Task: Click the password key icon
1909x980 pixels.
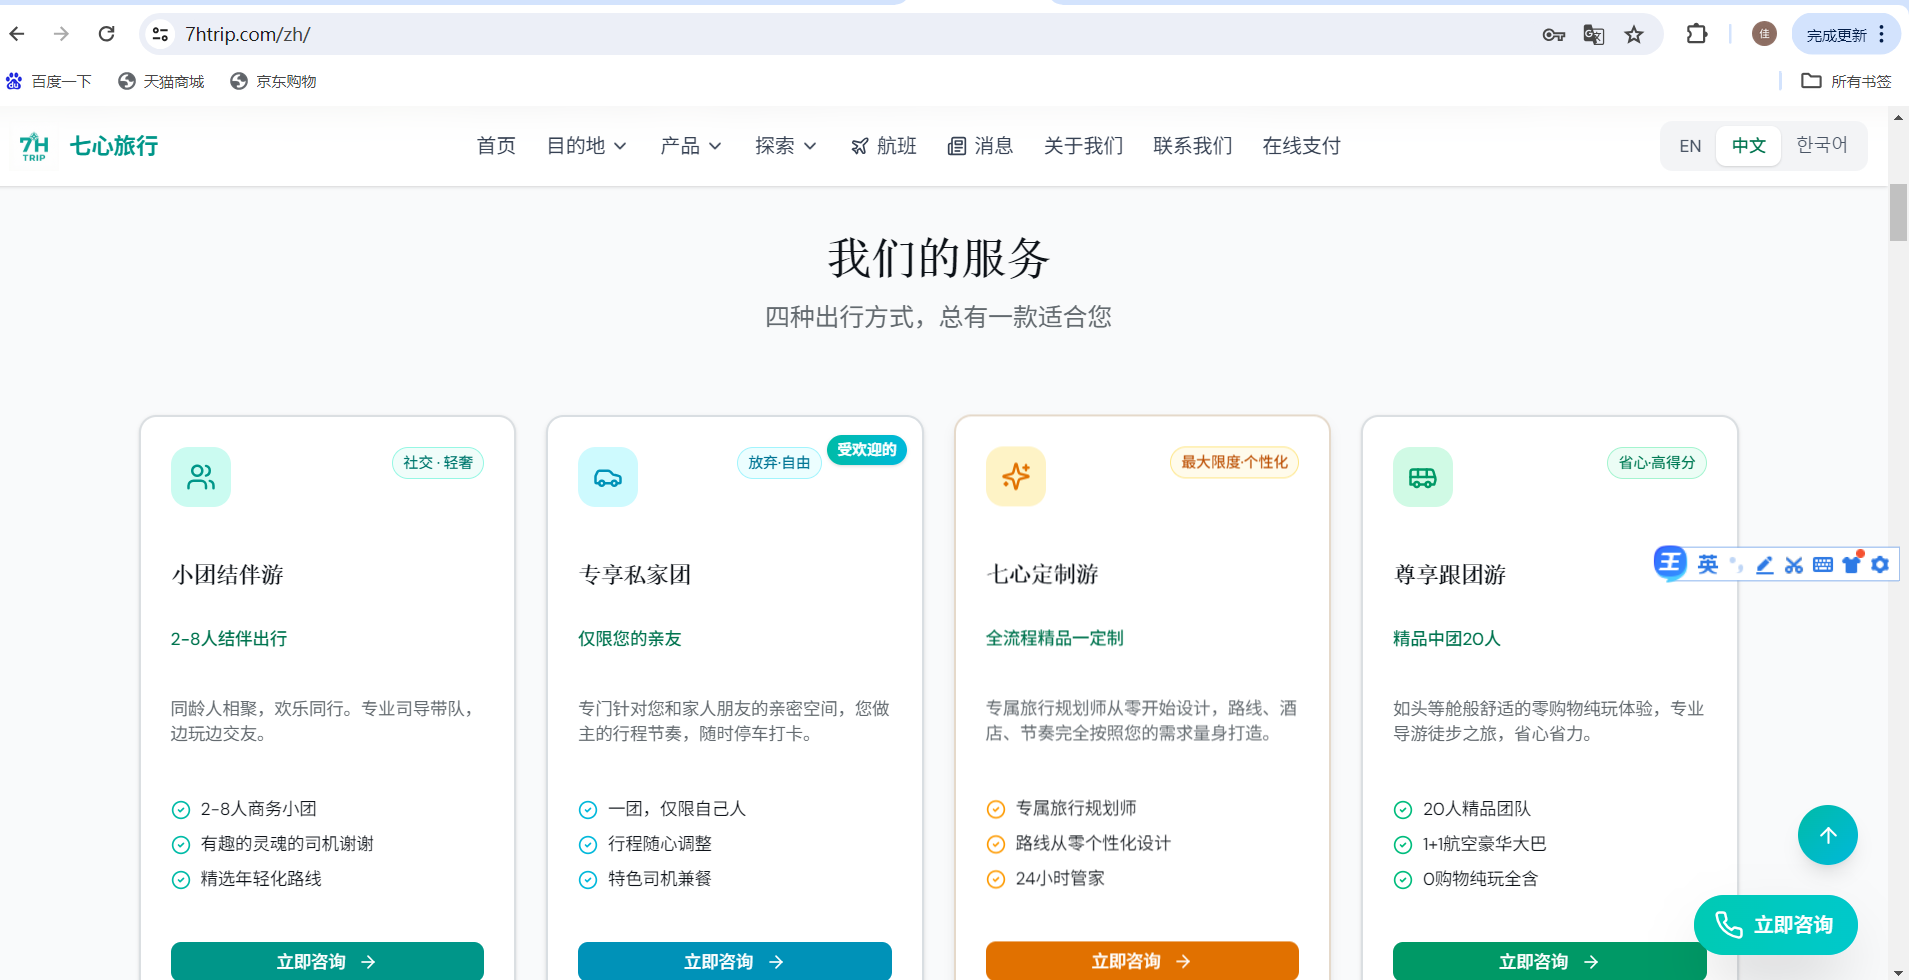Action: tap(1553, 35)
